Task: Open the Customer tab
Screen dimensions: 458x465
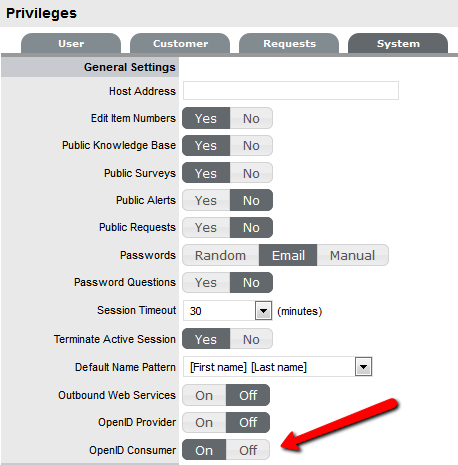Action: tap(180, 43)
